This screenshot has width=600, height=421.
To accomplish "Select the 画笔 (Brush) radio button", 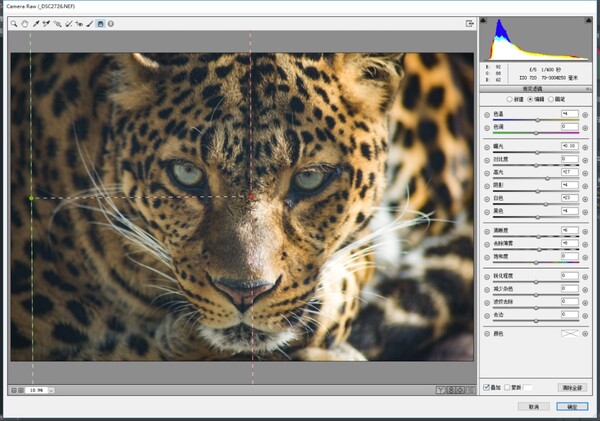I will tap(551, 99).
